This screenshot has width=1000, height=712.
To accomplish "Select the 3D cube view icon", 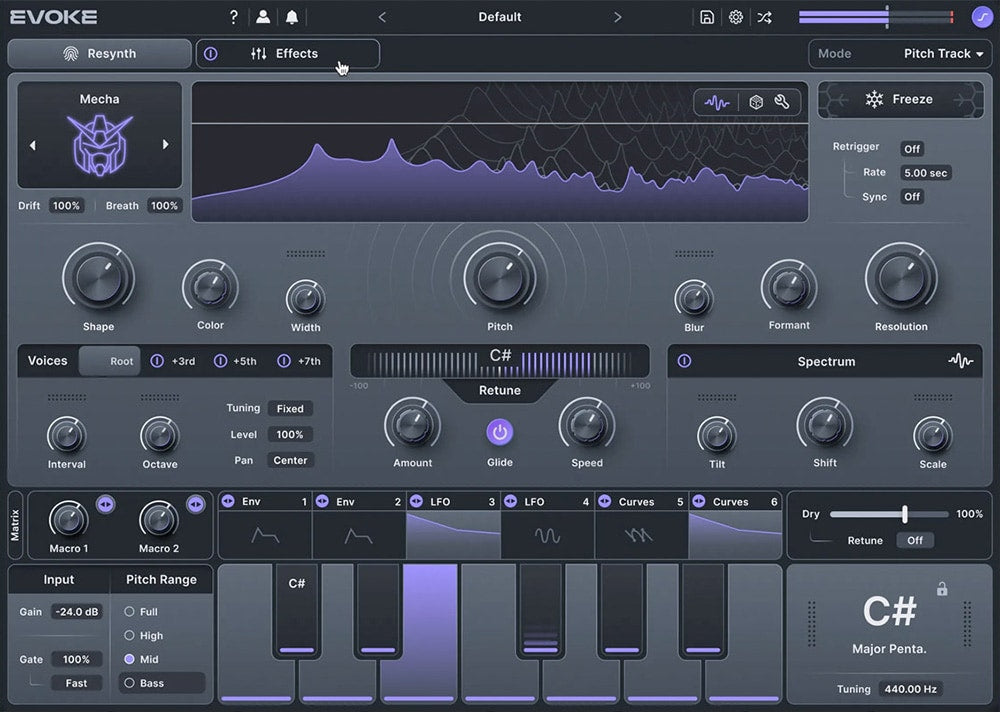I will point(756,102).
